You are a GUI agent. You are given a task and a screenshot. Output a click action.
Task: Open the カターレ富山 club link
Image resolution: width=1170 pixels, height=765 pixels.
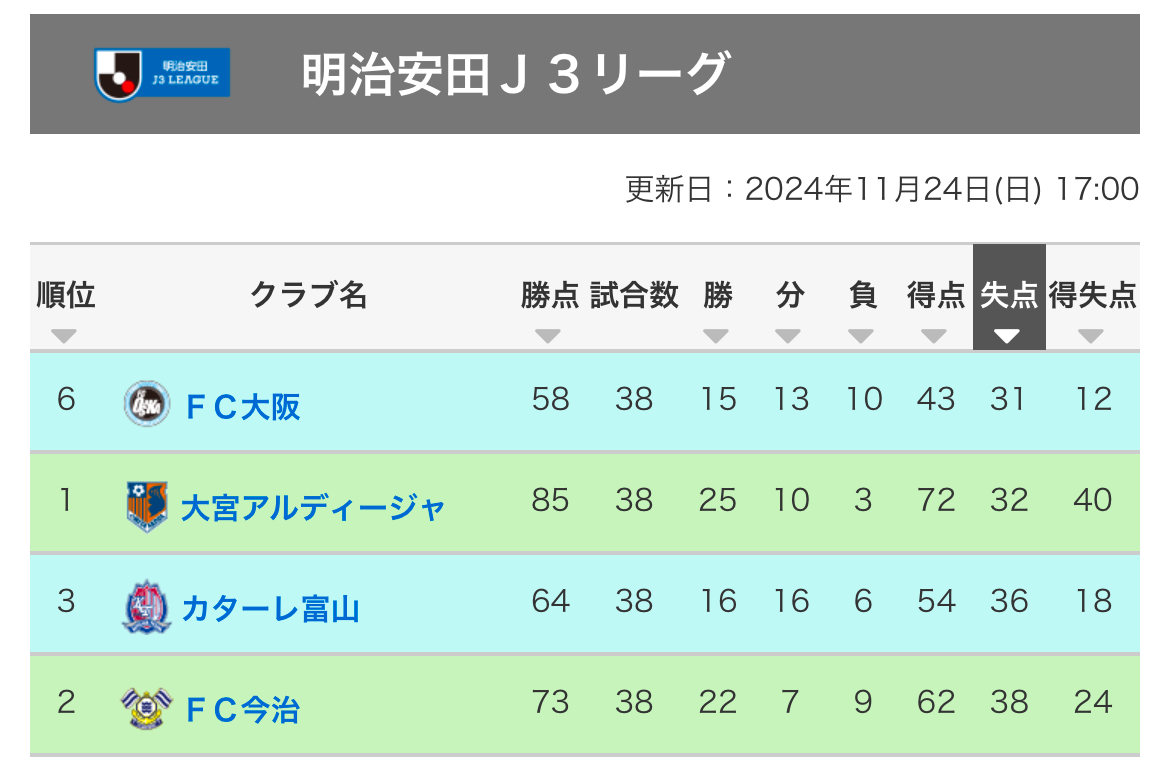pos(271,608)
